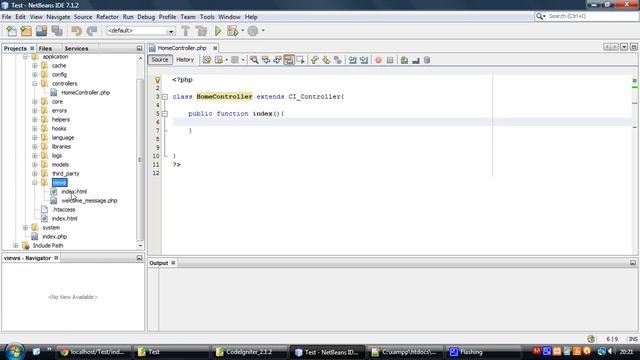This screenshot has width=640, height=360.
Task: Switch editor to Source view
Action: pos(160,60)
